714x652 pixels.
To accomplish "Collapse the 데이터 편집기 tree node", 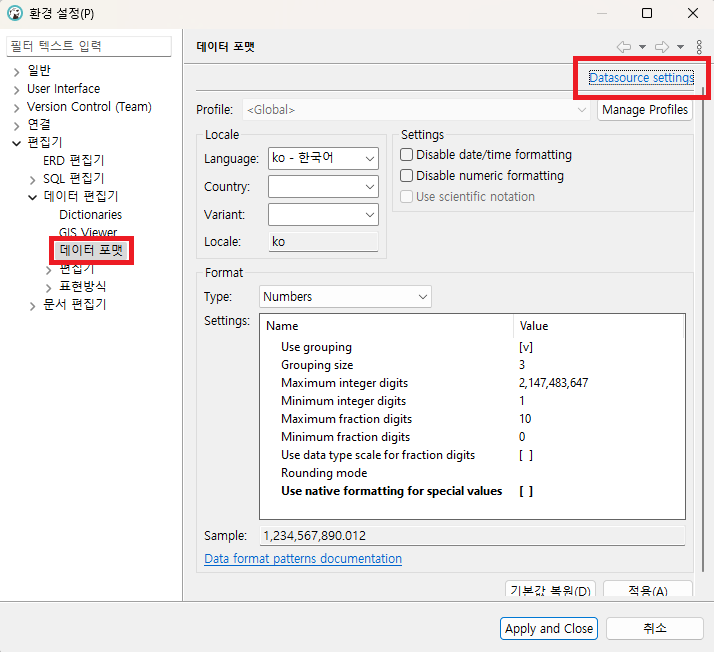I will pos(32,197).
